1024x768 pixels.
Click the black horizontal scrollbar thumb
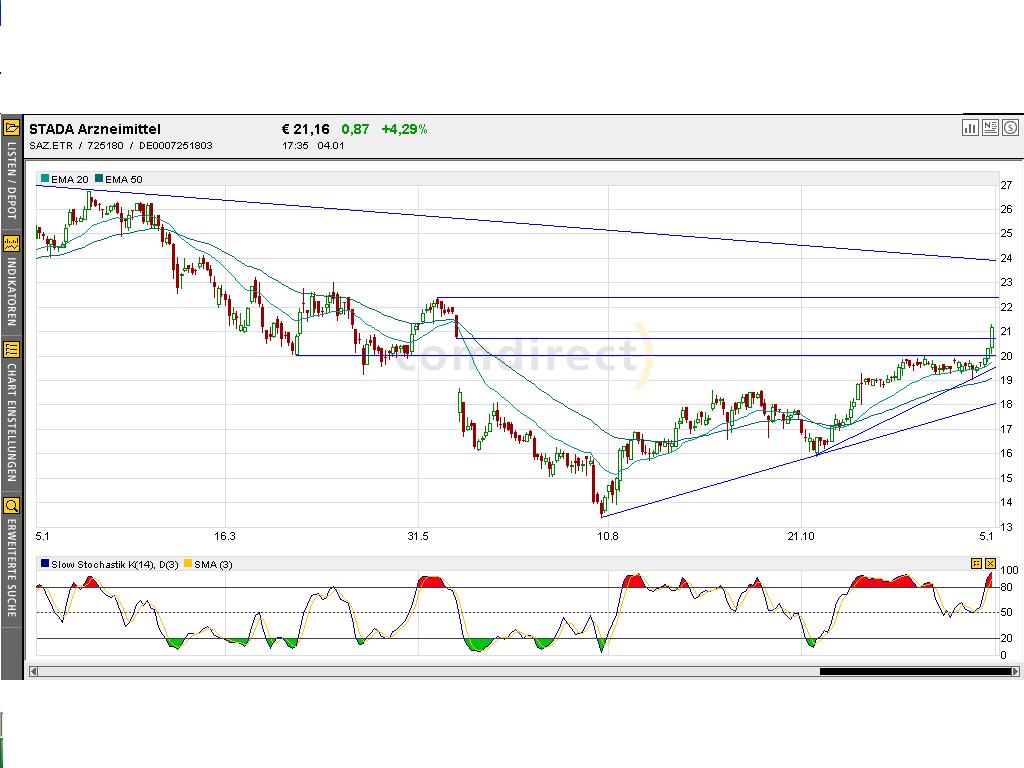[x=915, y=671]
